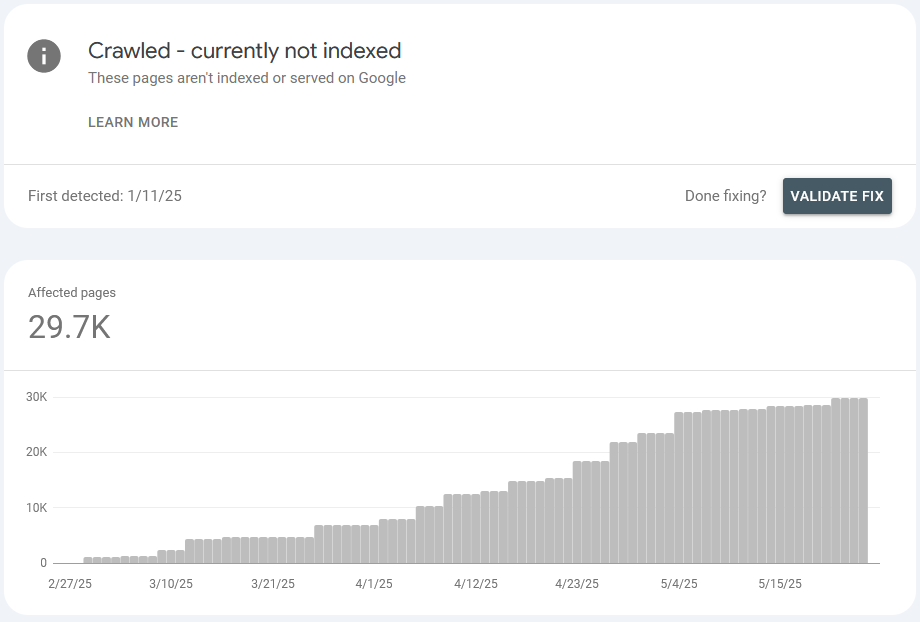Select the last bar in chart
Viewport: 920px width, 622px height.
point(863,481)
